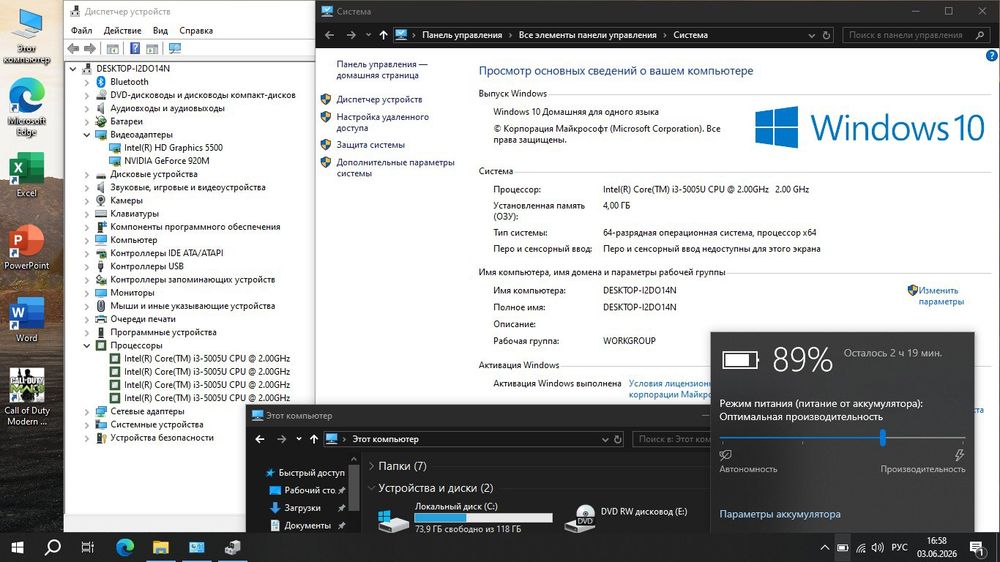Expand the Сетевые адаптеры node
1000x562 pixels.
(87, 411)
